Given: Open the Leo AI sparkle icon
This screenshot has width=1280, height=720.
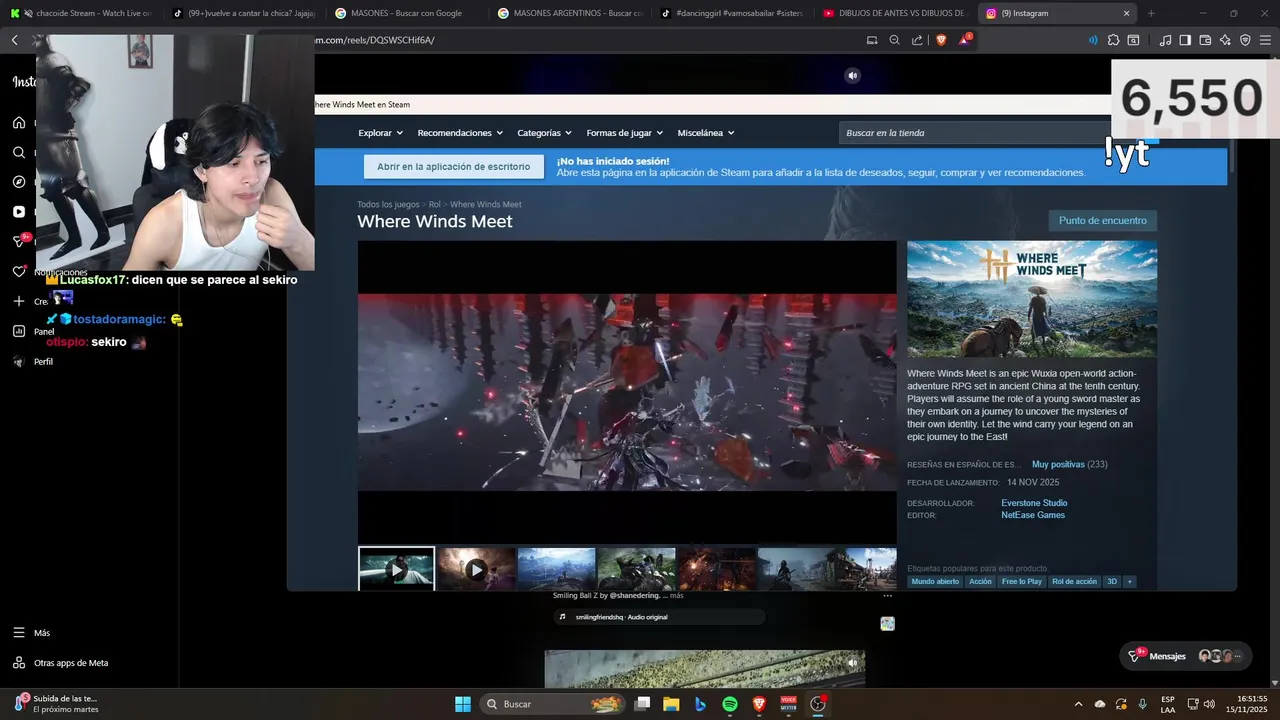Looking at the screenshot, I should pyautogui.click(x=1225, y=40).
